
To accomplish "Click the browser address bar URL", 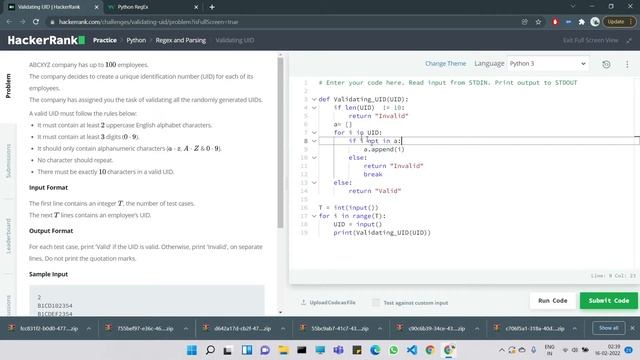I will click(148, 22).
